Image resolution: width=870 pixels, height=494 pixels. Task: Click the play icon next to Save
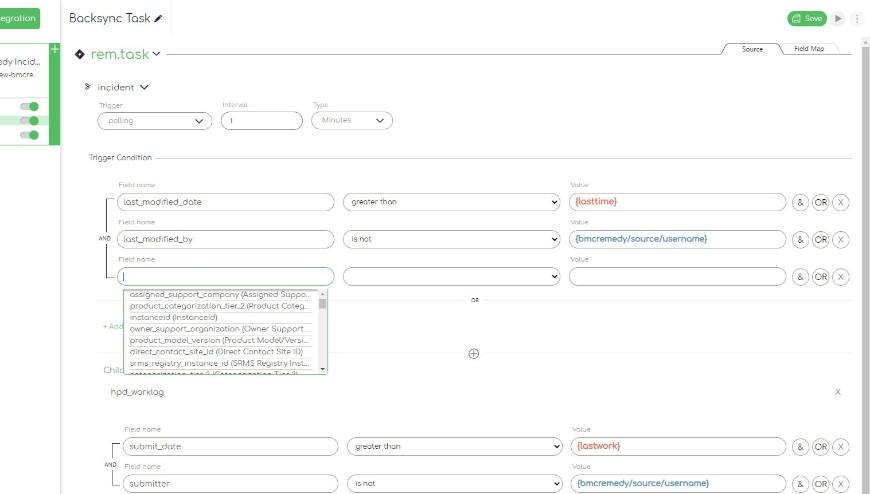click(838, 18)
